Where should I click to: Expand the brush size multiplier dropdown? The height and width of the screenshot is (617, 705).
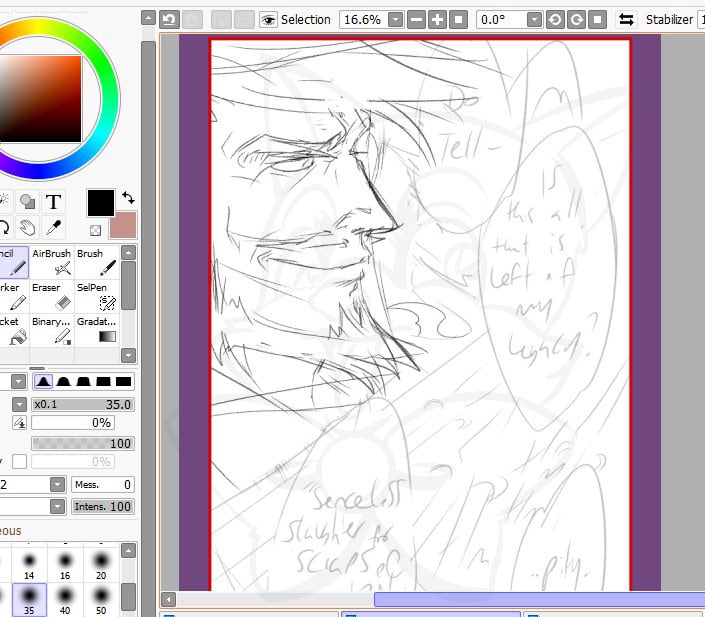pyautogui.click(x=19, y=404)
